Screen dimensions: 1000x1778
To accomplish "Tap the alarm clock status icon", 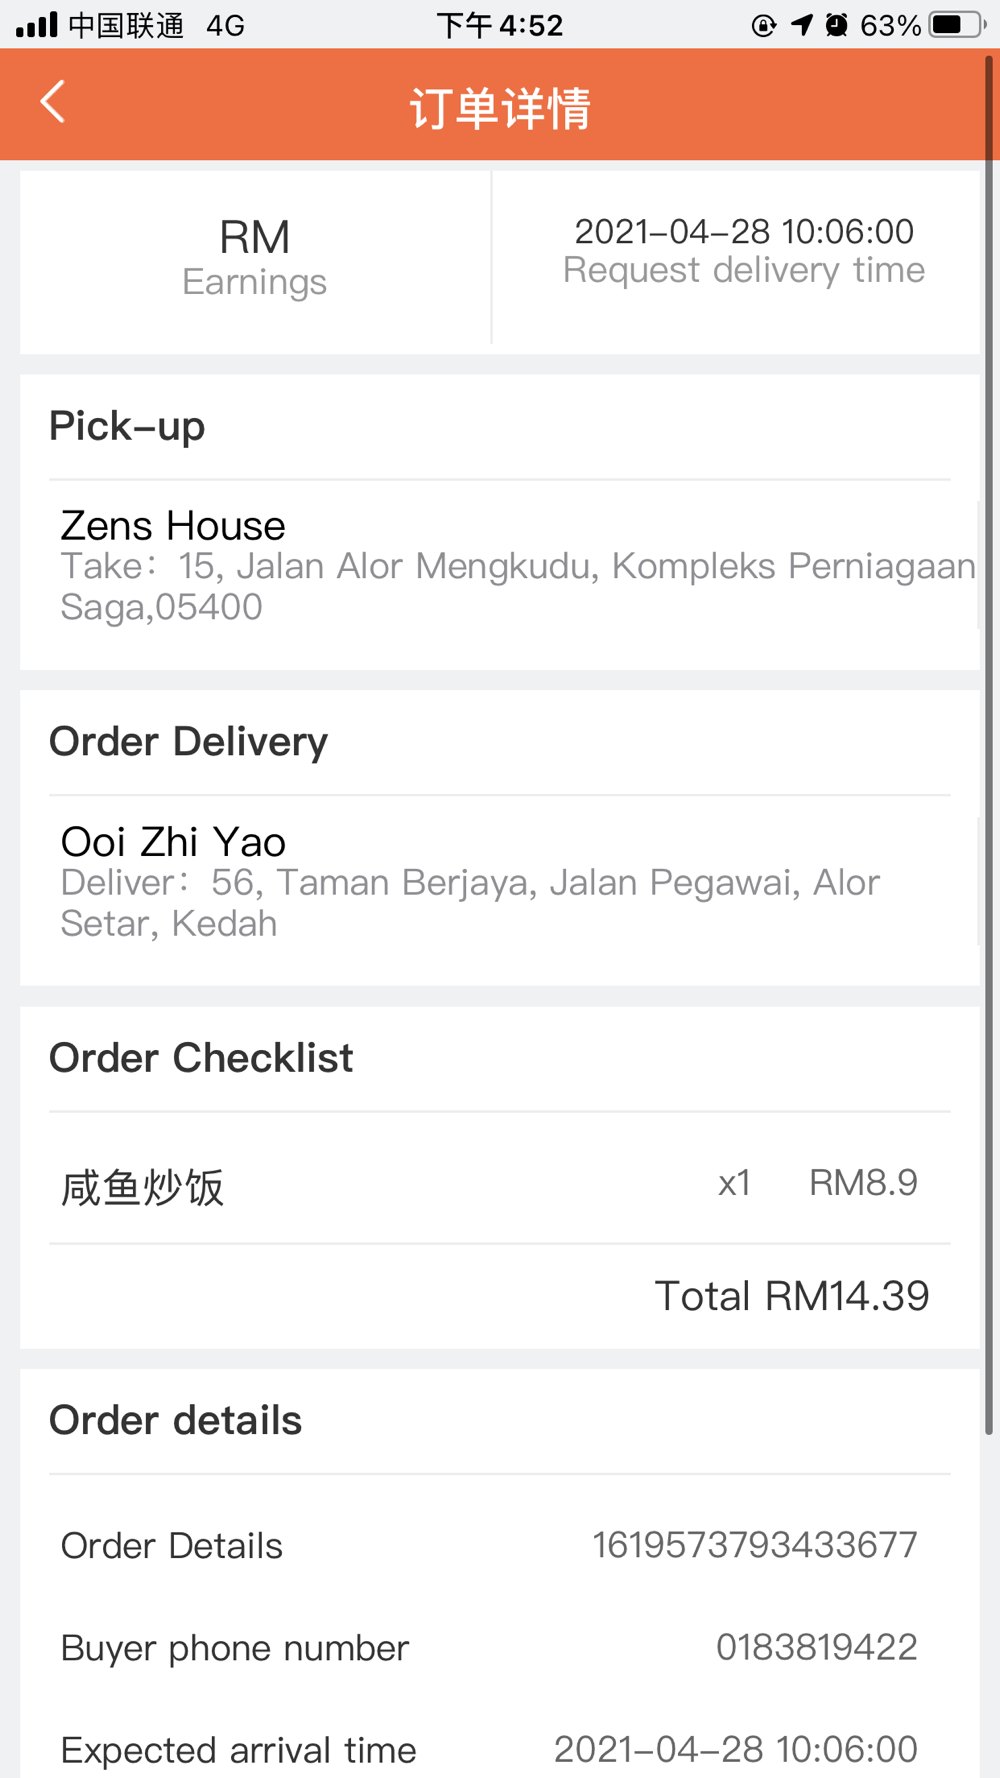I will (x=837, y=25).
